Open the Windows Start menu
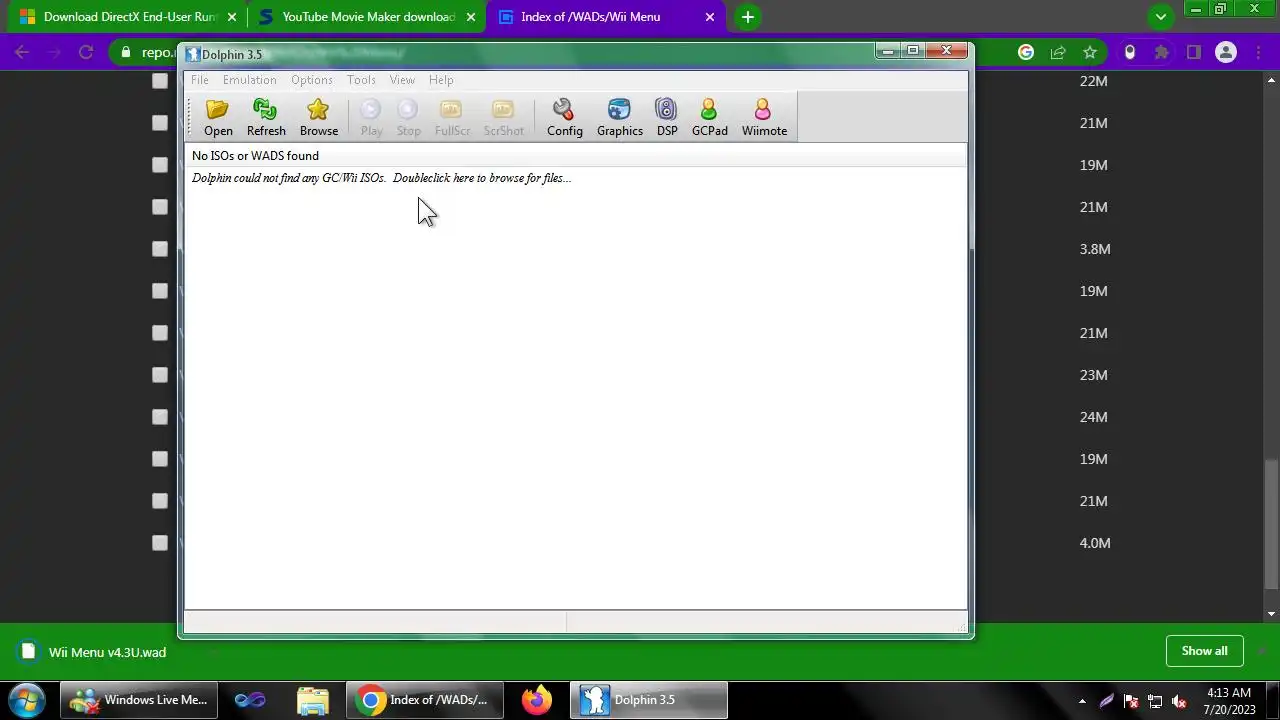 pyautogui.click(x=26, y=700)
